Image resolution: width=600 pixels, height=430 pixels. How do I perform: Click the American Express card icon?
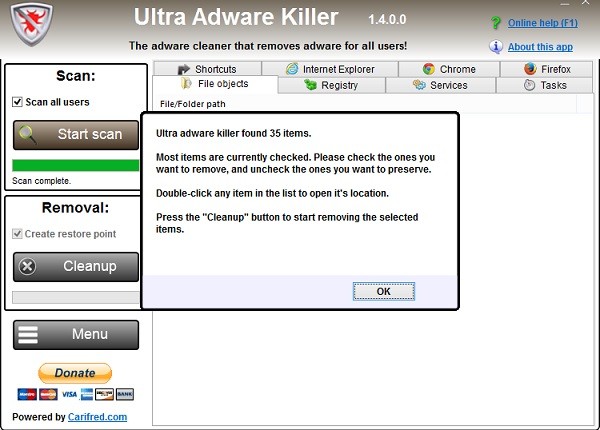tap(87, 394)
